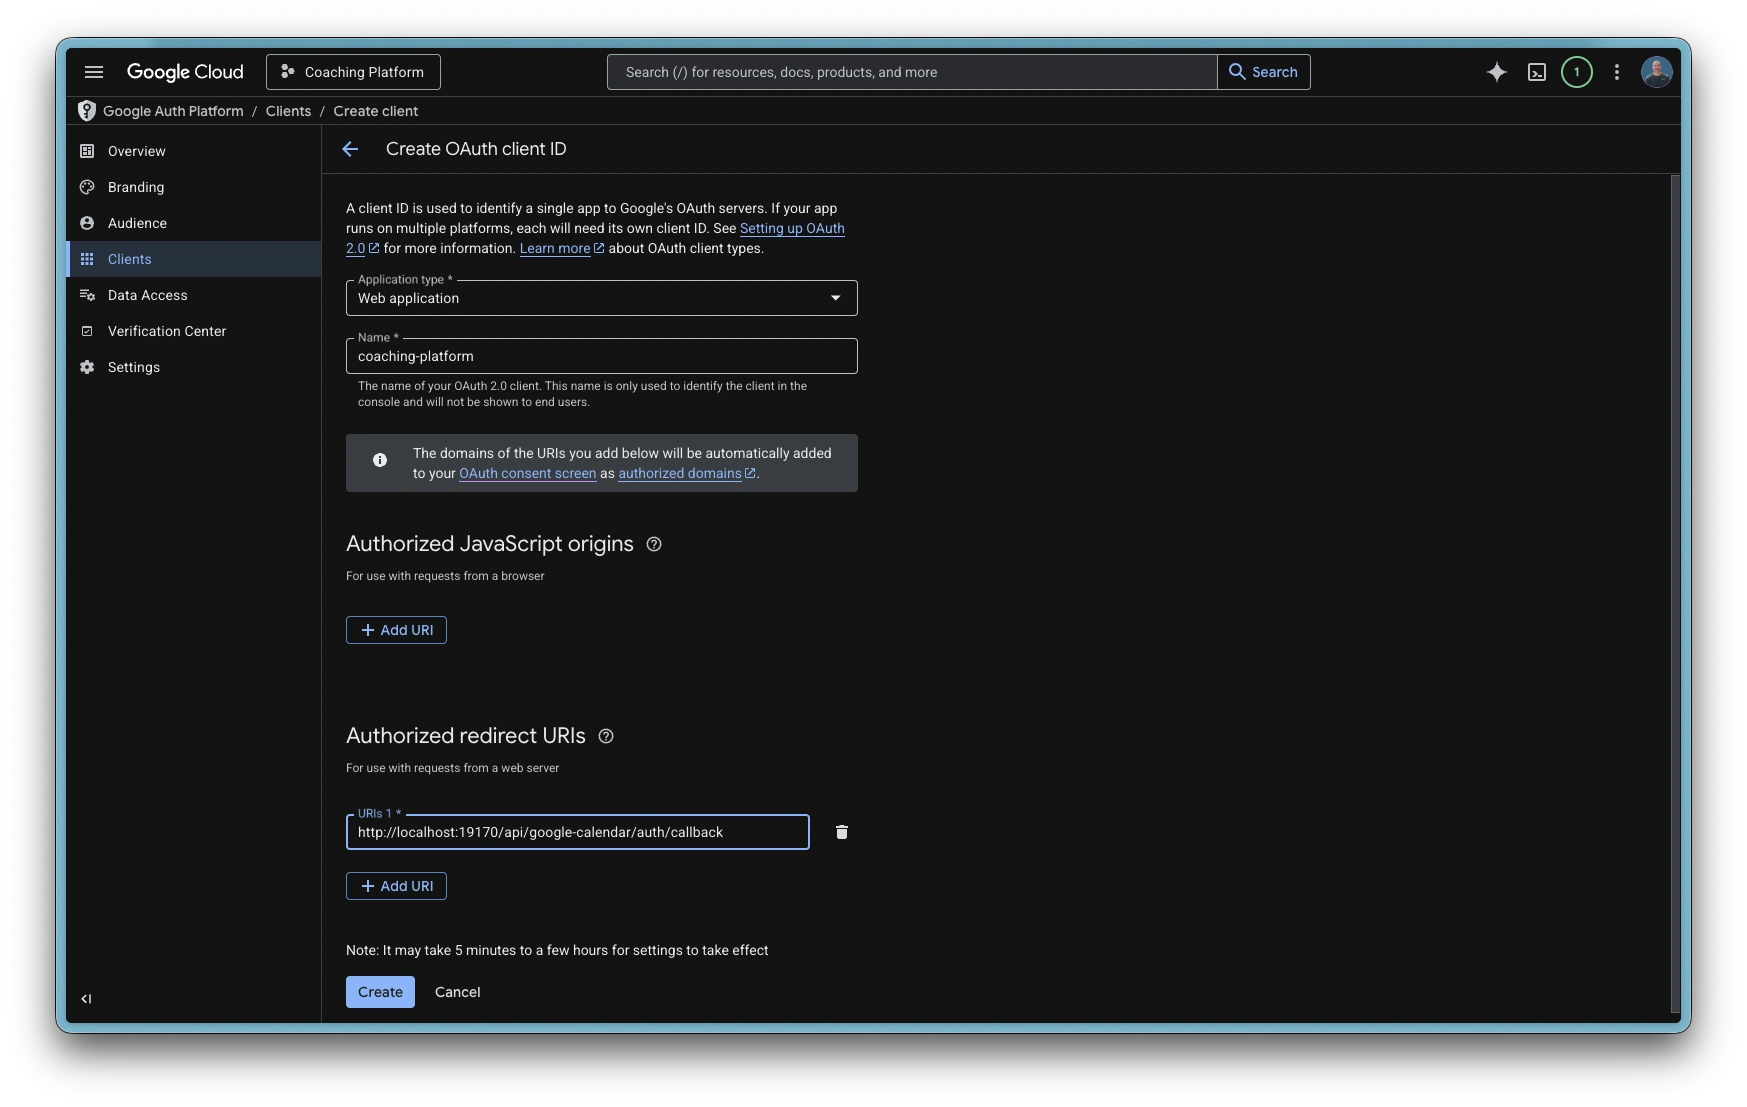Follow the OAuth consent screen link
1747x1107 pixels.
tap(527, 474)
